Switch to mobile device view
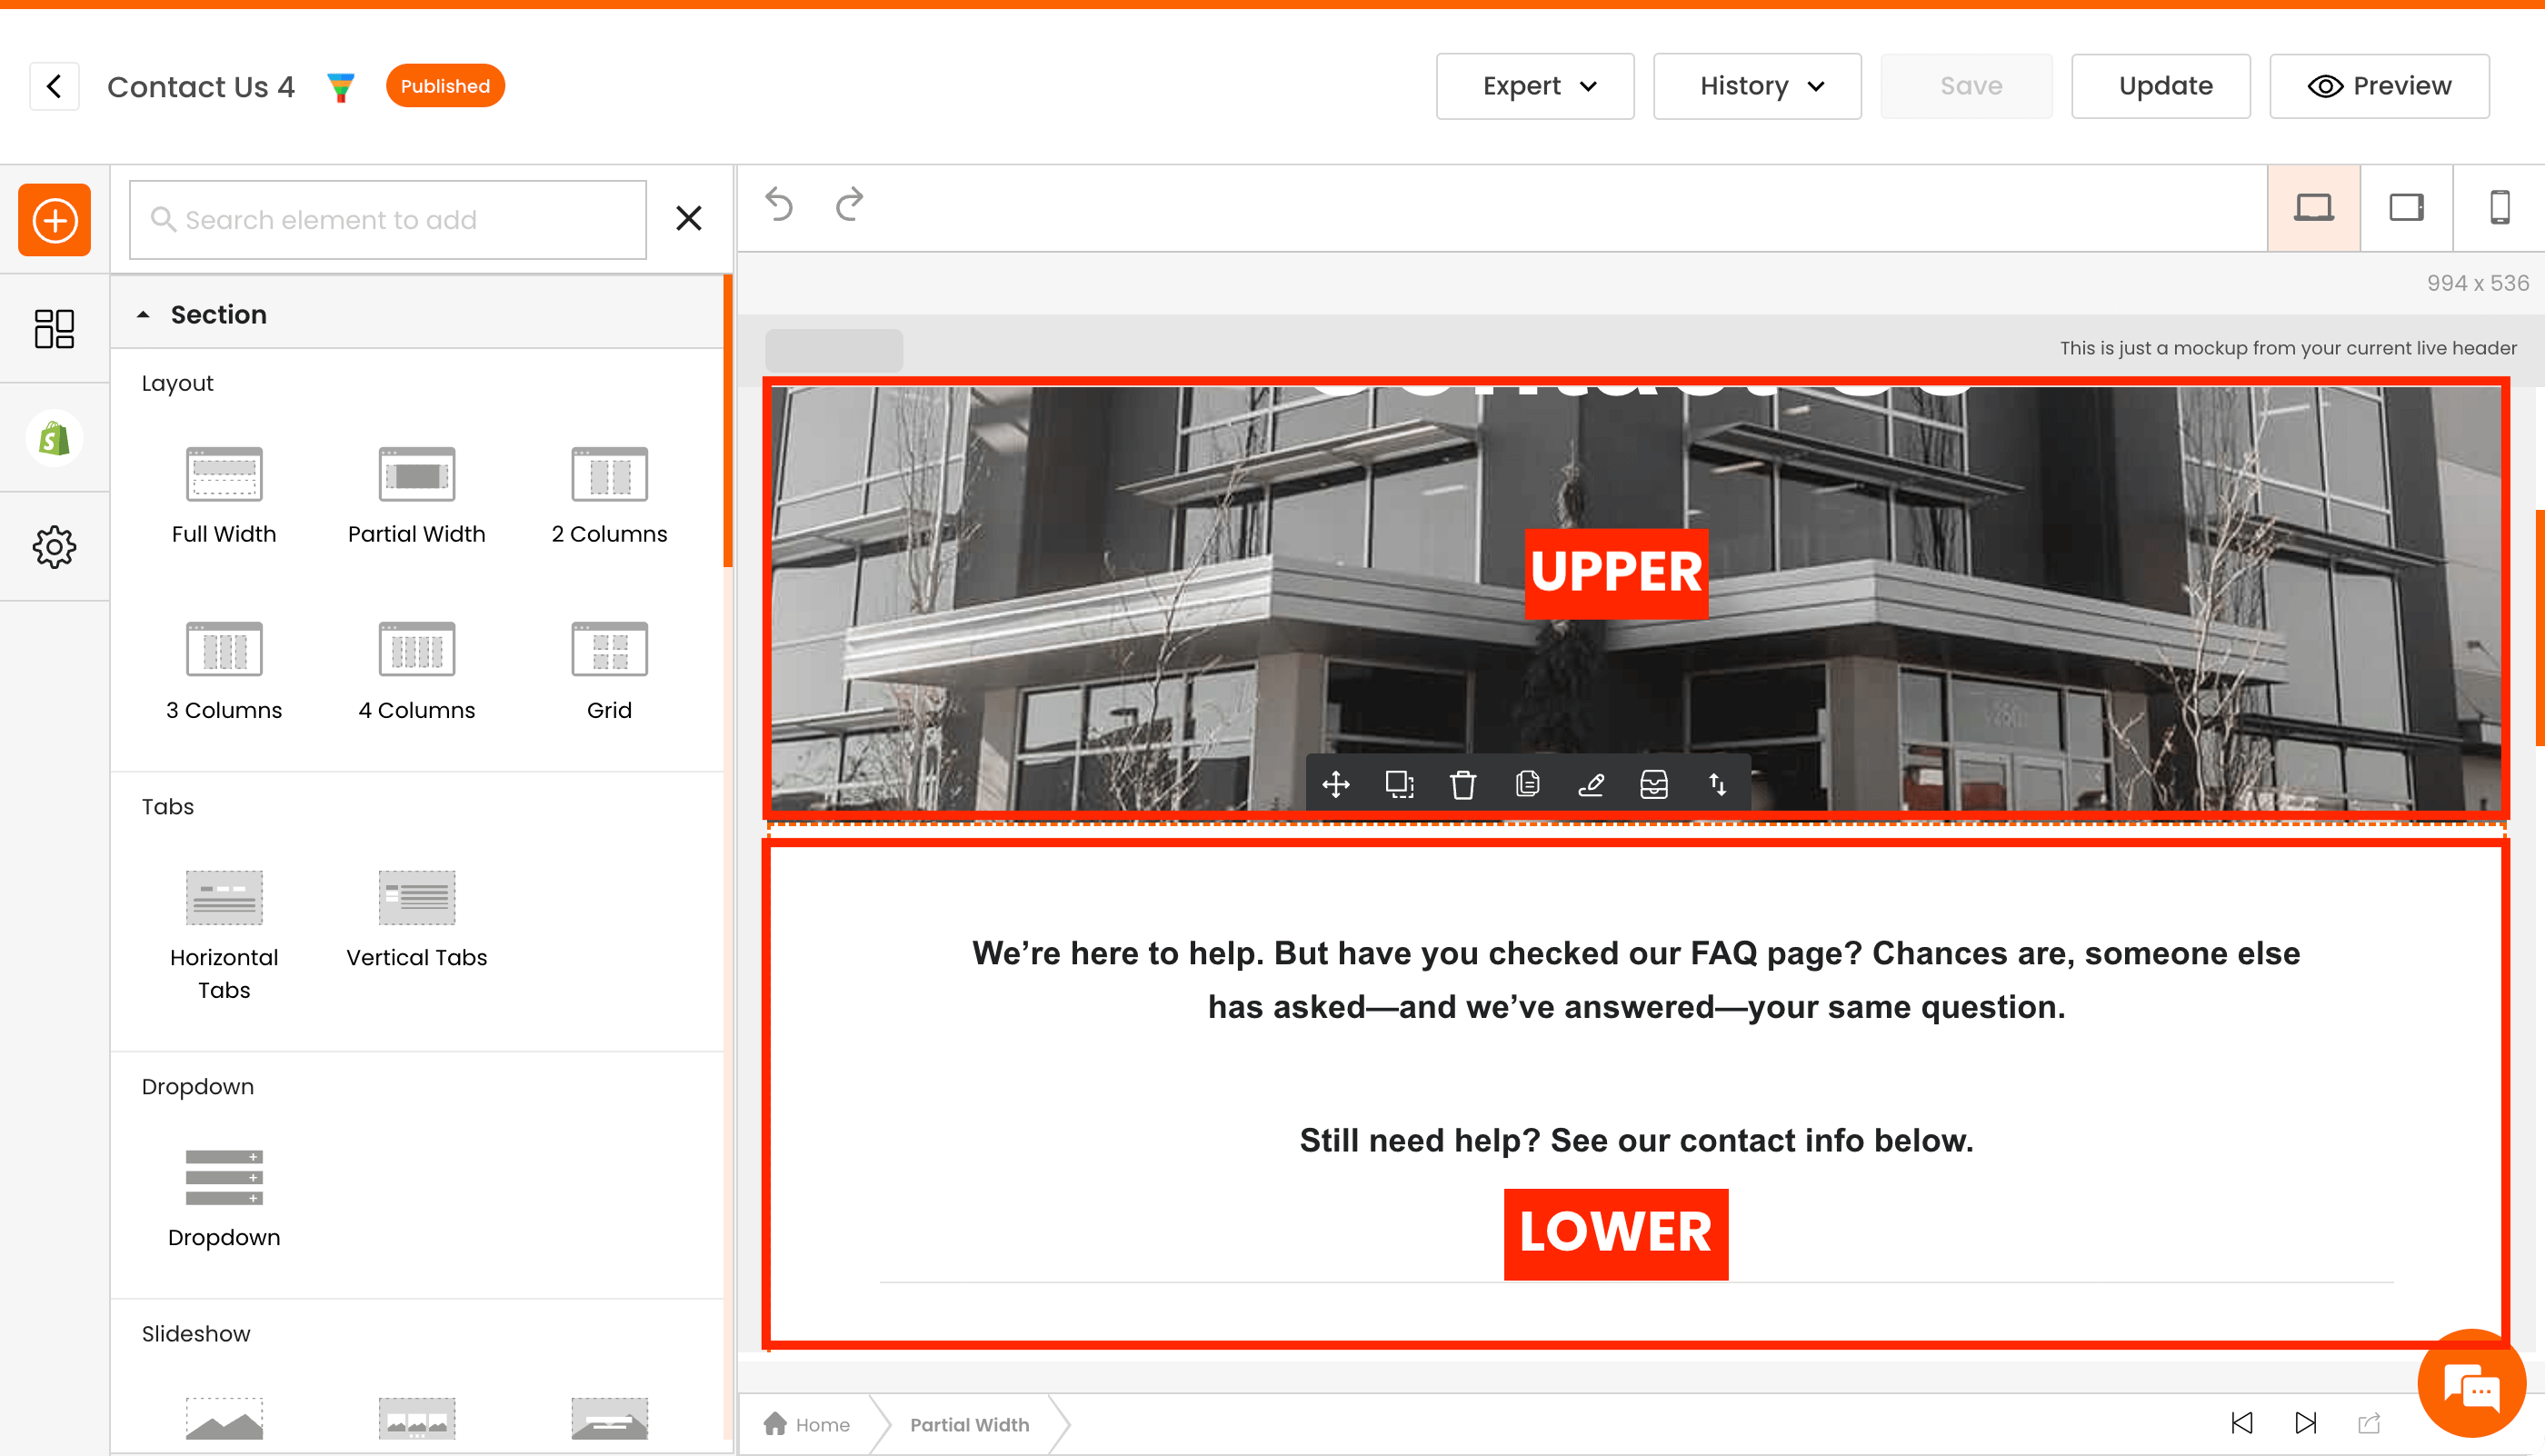The image size is (2545, 1456). click(2499, 208)
